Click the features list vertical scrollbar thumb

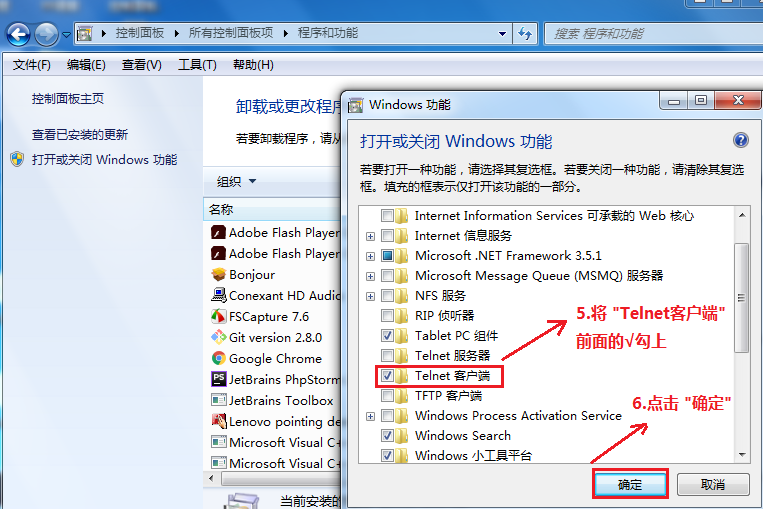(742, 298)
